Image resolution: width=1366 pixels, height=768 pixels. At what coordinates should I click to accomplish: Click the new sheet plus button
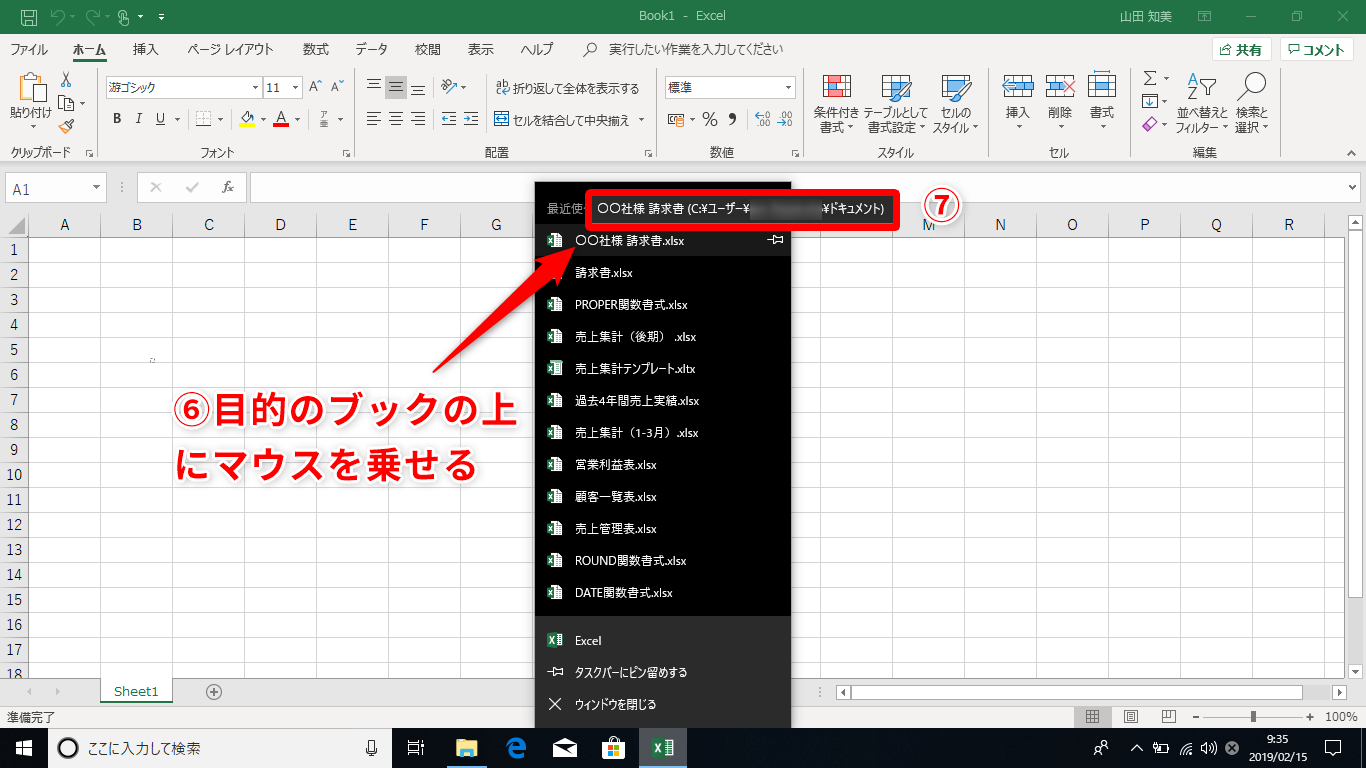point(213,691)
